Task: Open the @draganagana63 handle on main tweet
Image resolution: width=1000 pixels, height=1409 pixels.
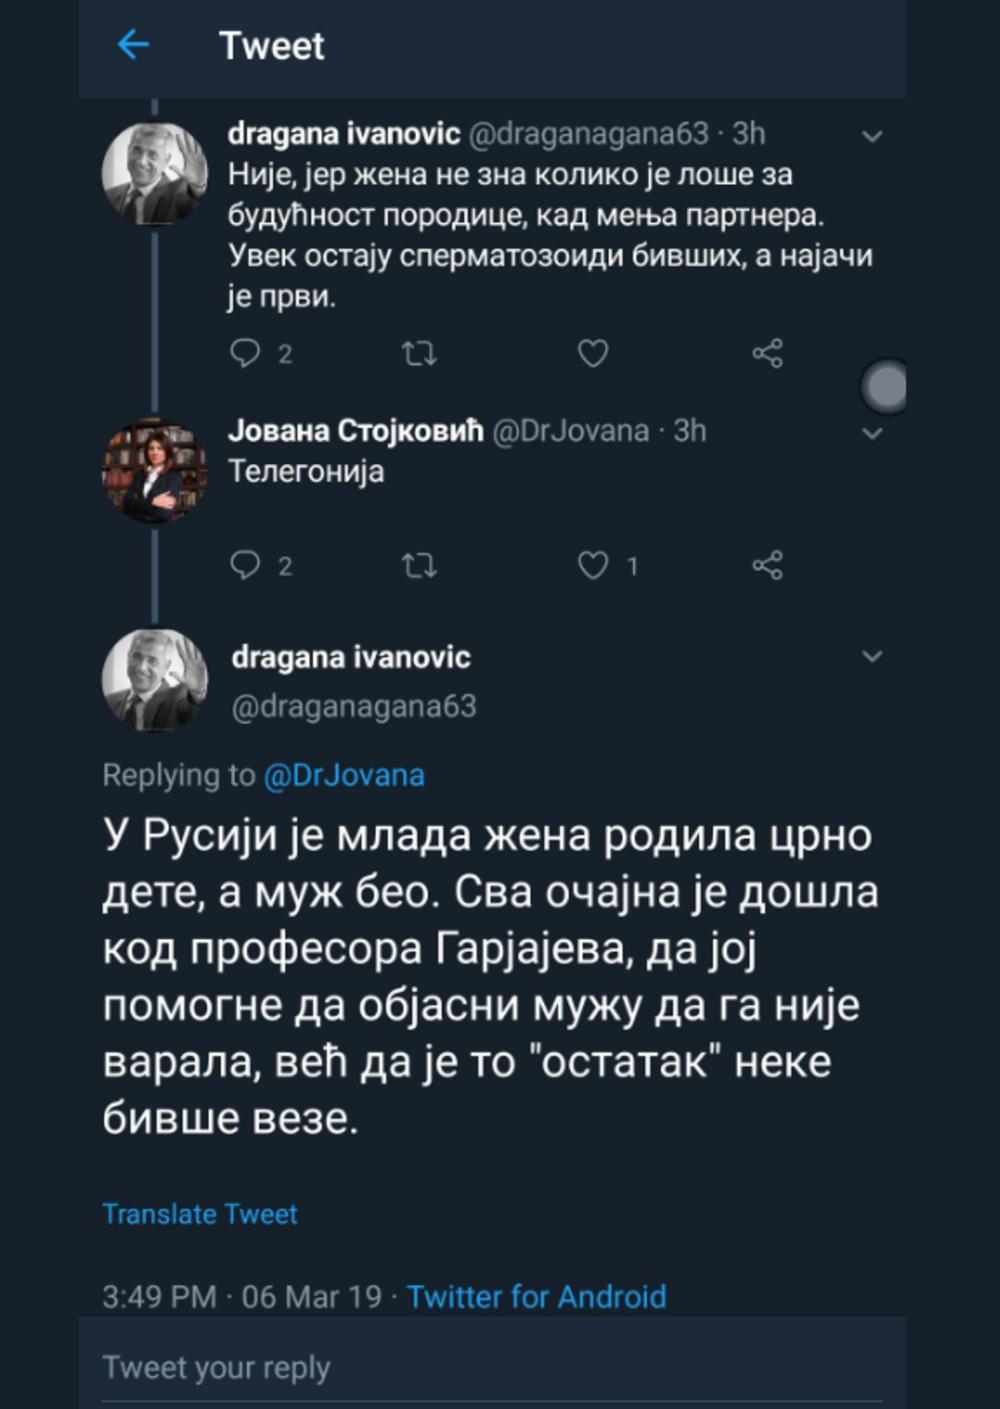Action: [x=354, y=707]
